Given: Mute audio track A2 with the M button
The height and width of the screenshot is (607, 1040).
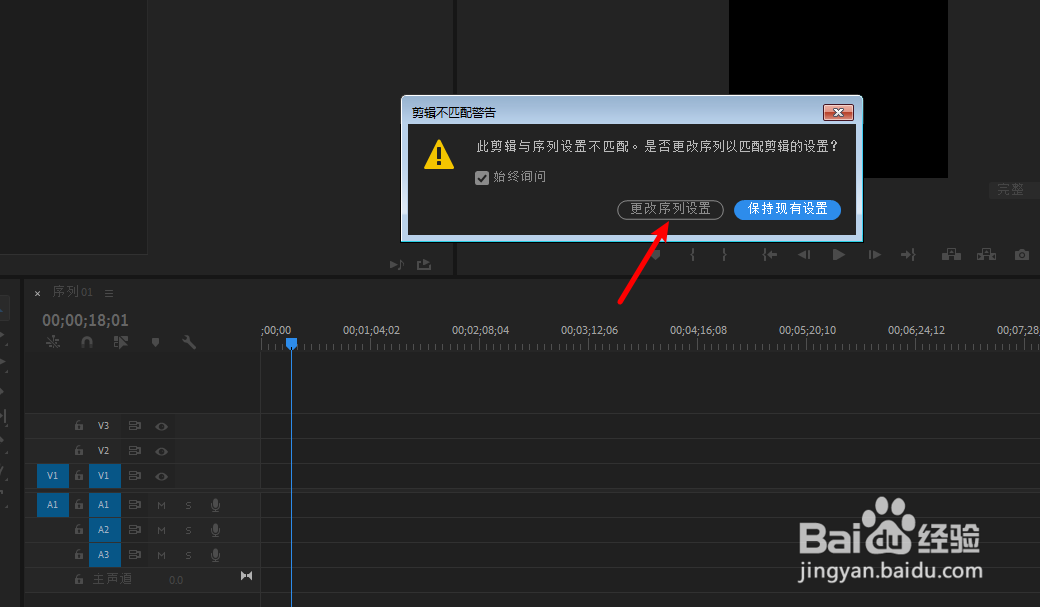Looking at the screenshot, I should tap(161, 529).
